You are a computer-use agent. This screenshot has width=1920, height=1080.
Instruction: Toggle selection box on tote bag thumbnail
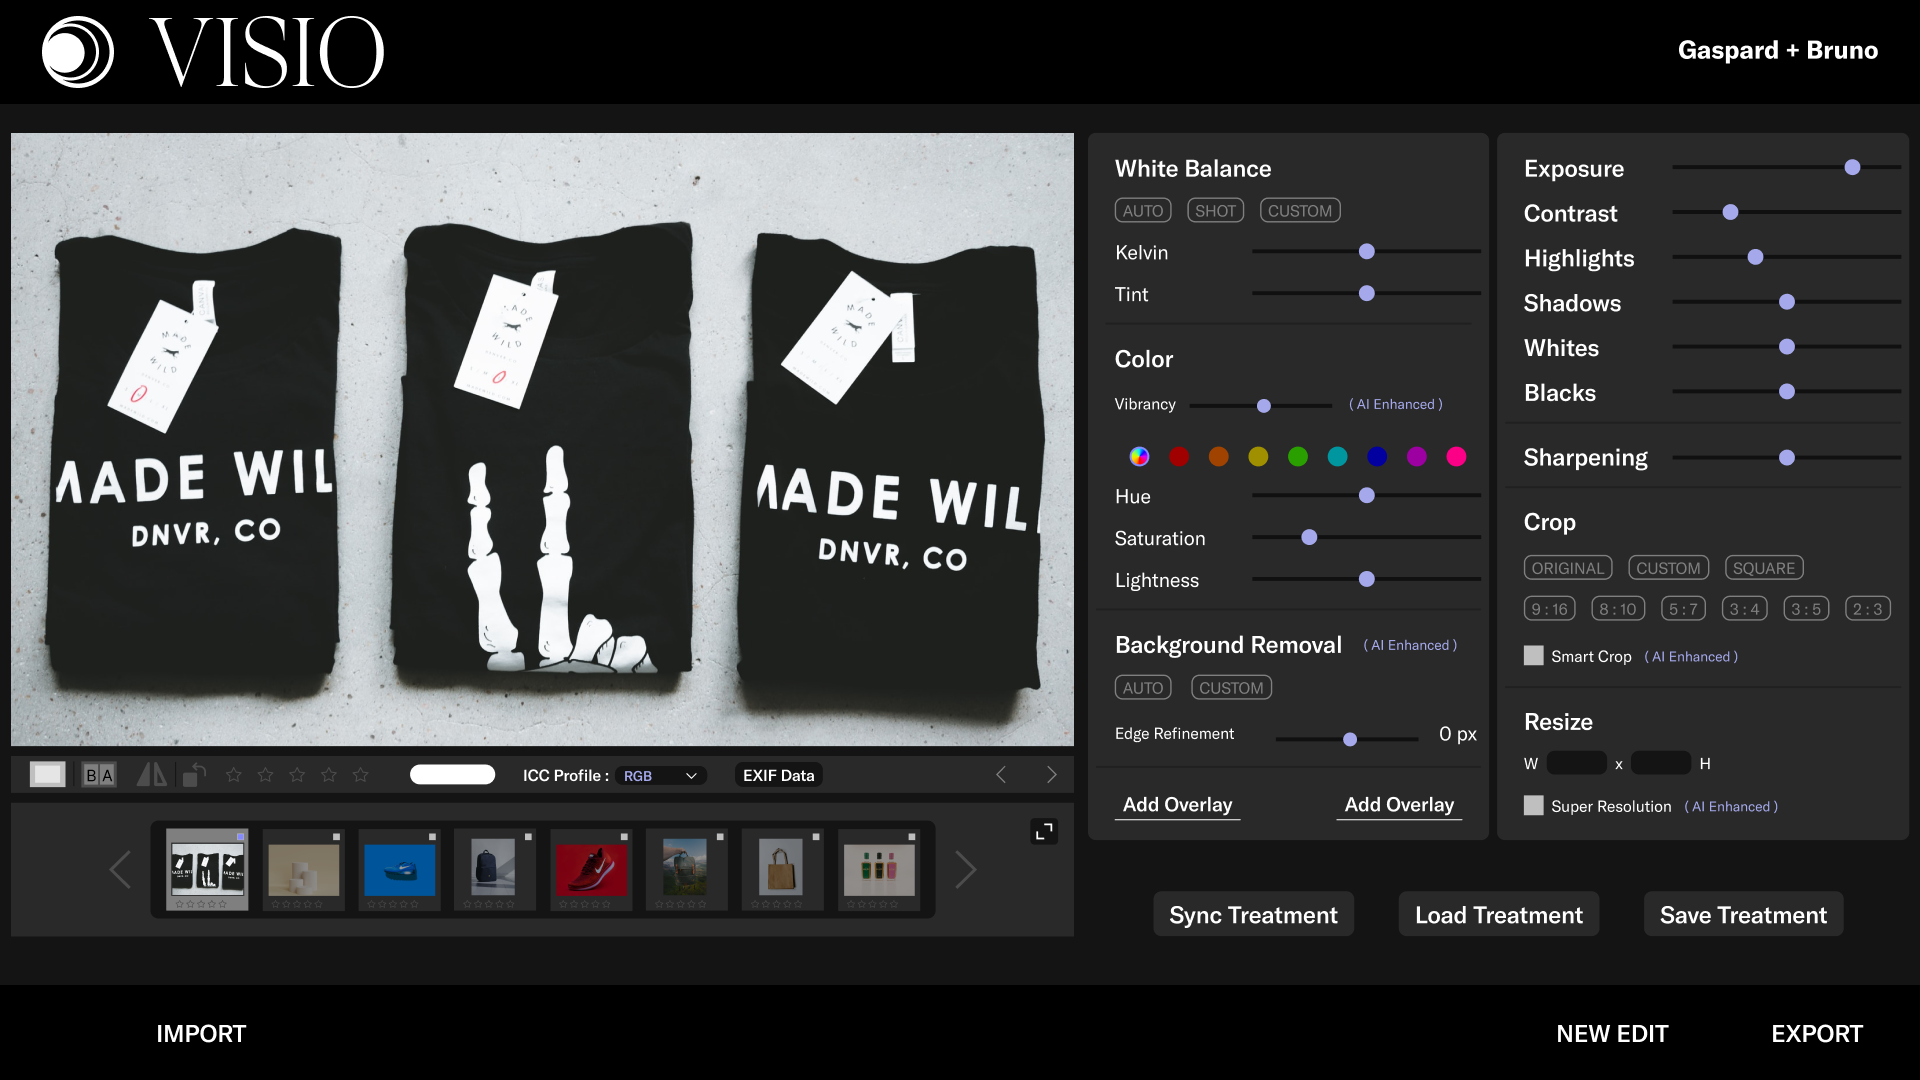click(x=816, y=836)
